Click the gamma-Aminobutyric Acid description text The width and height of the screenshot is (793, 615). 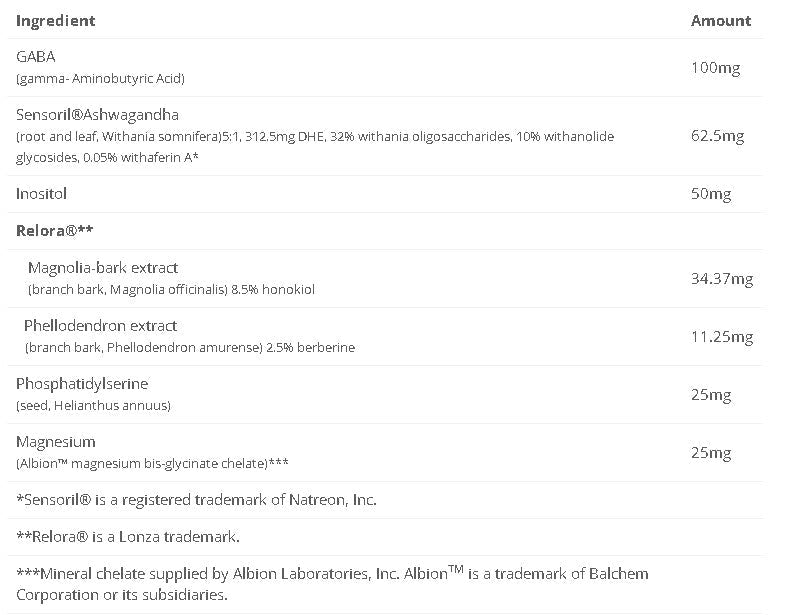100,78
